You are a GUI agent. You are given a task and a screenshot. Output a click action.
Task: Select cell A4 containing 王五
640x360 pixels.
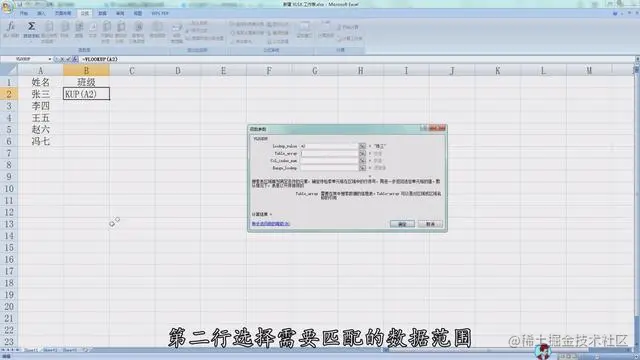(40, 118)
